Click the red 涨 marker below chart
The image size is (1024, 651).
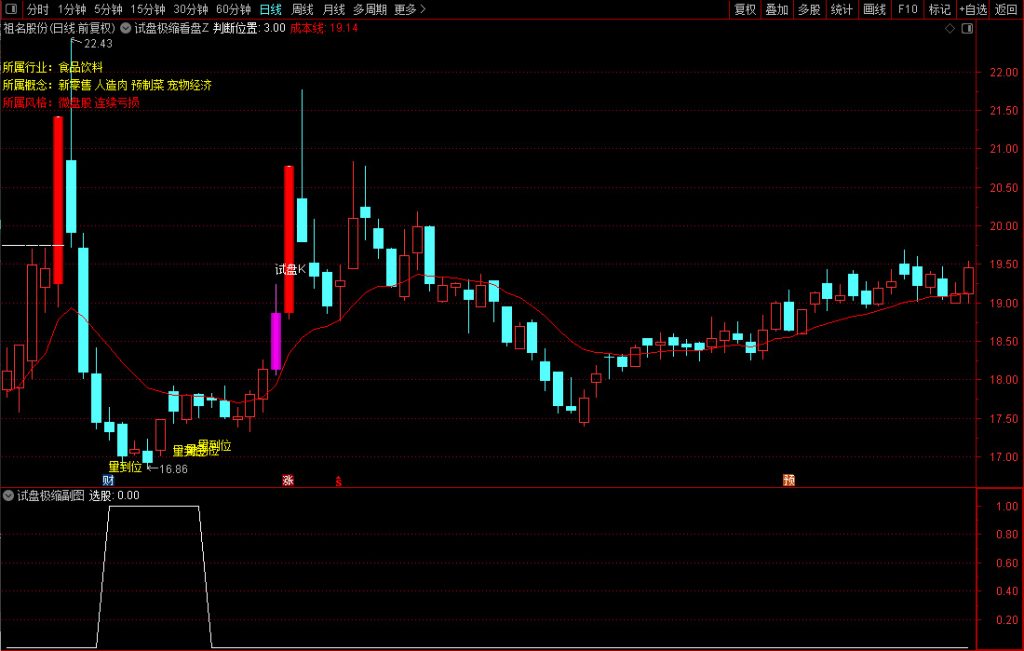coord(288,480)
